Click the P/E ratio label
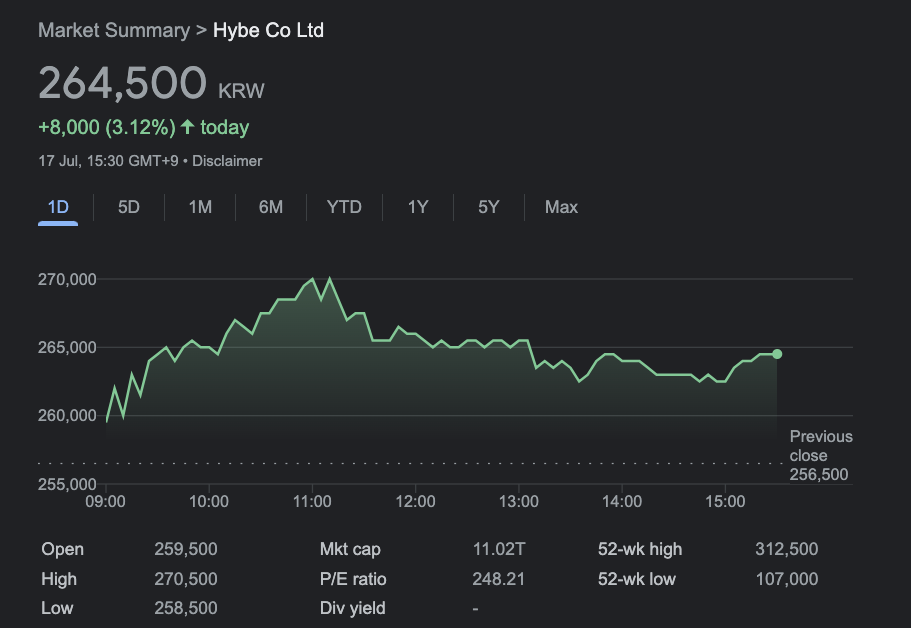 (353, 579)
